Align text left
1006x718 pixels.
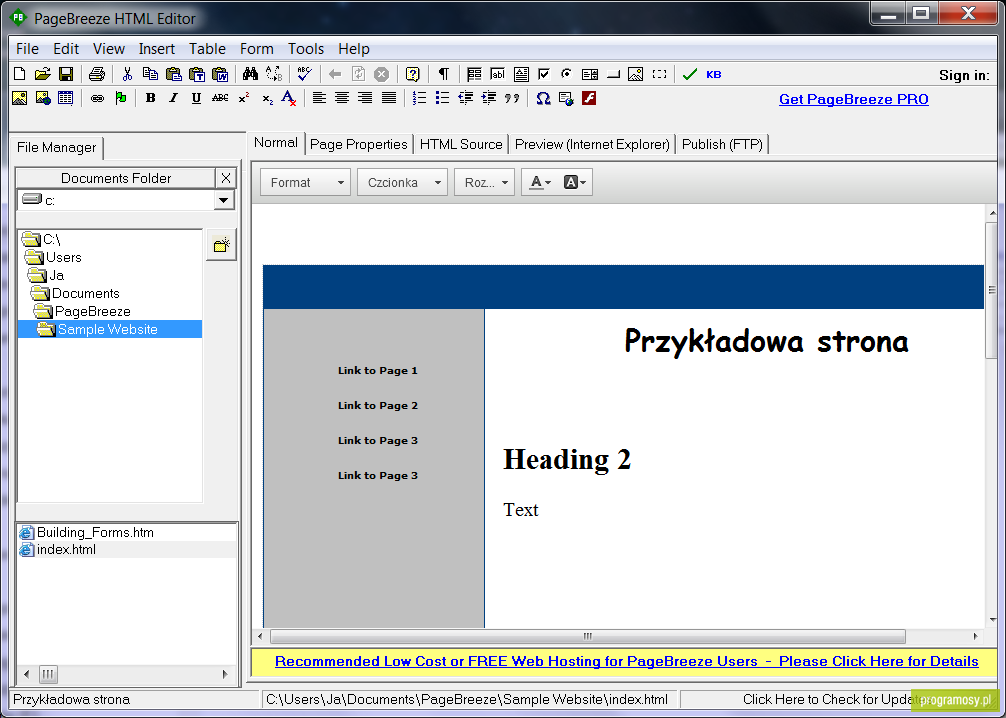[x=319, y=98]
